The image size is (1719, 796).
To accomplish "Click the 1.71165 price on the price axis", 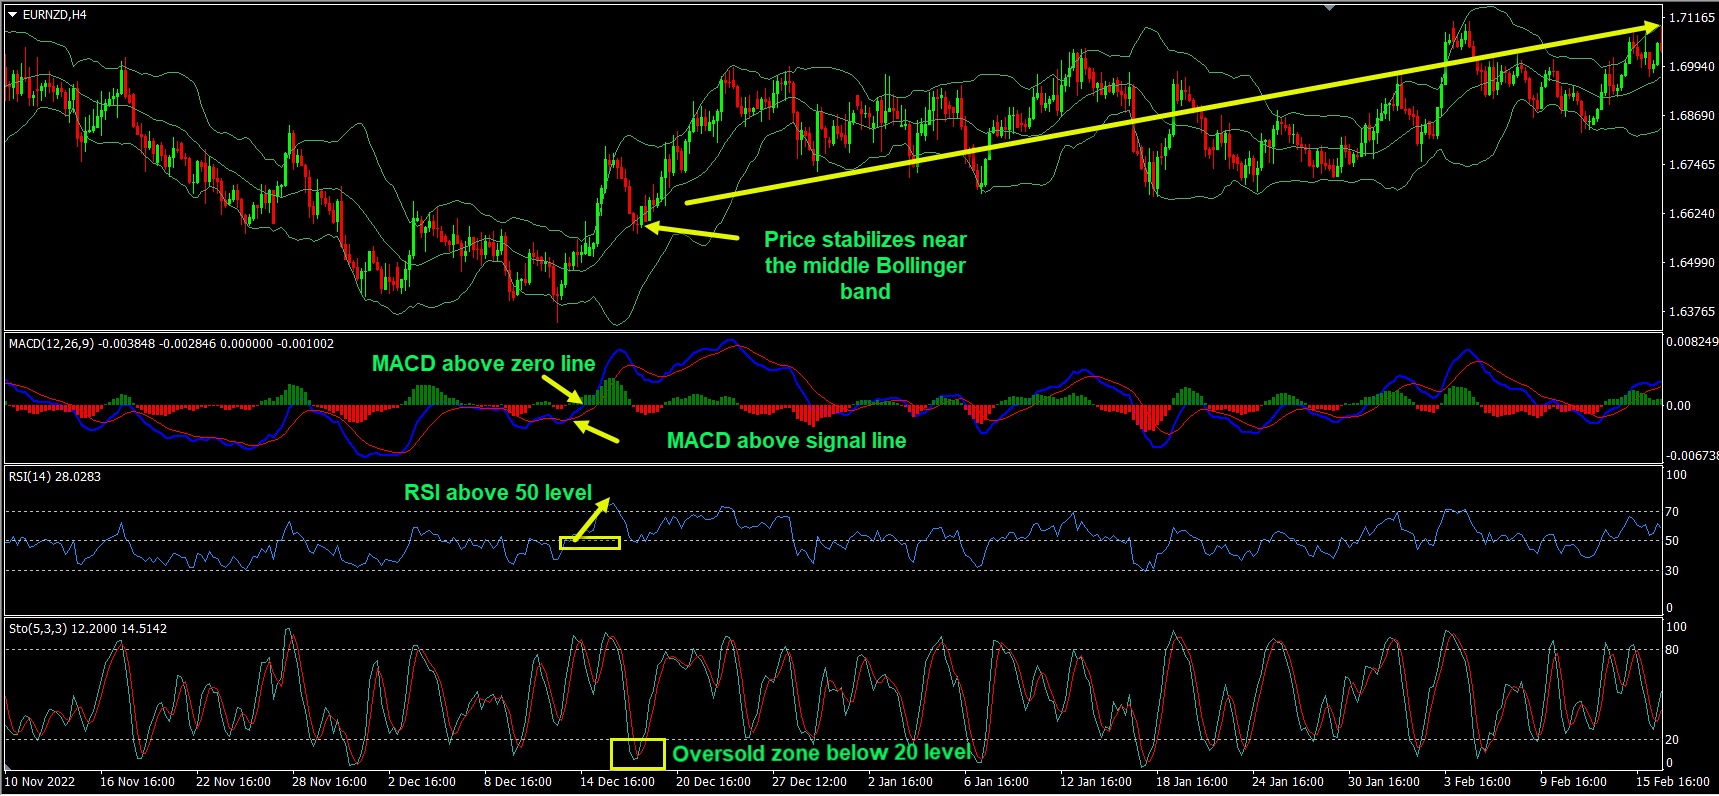I will coord(1690,18).
